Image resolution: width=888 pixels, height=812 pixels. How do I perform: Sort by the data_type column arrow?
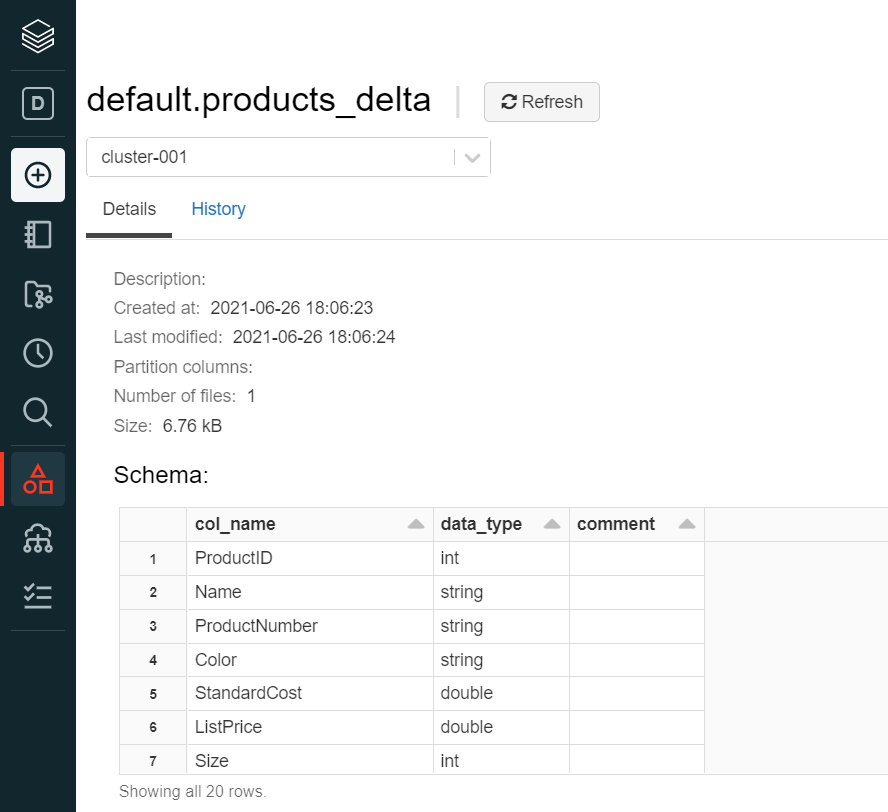(x=551, y=524)
